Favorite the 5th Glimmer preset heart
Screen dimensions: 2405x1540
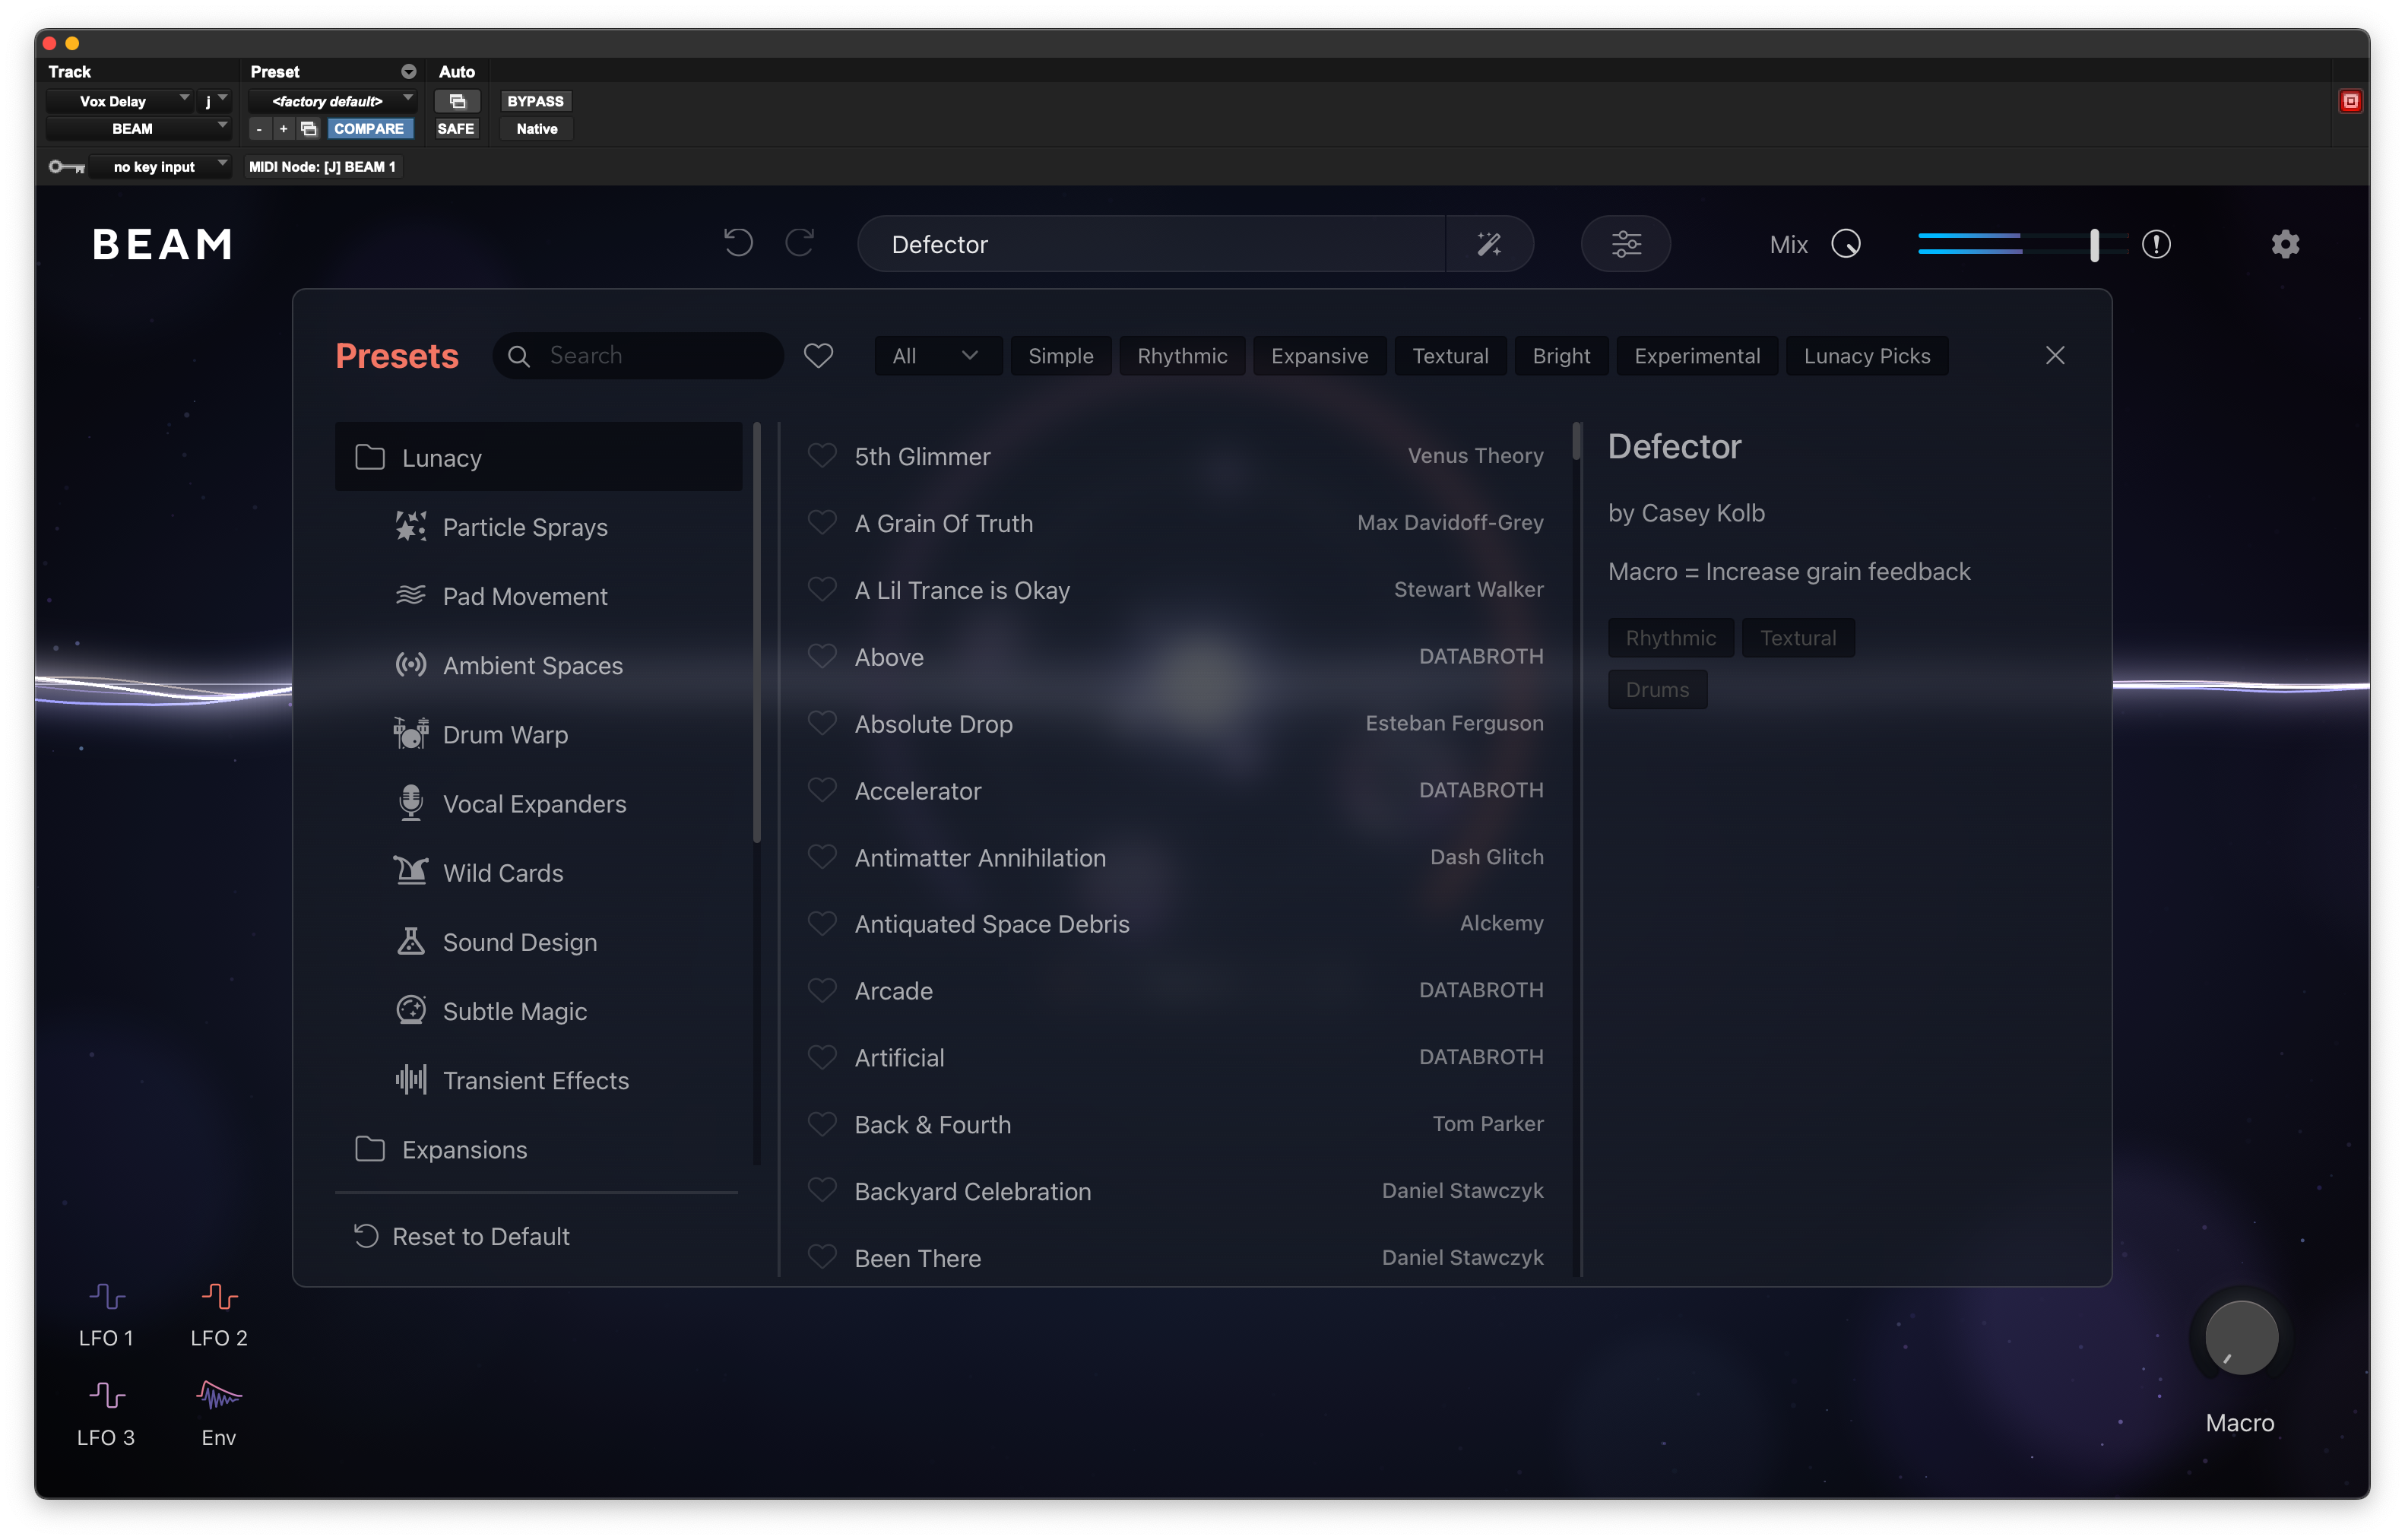[x=822, y=456]
